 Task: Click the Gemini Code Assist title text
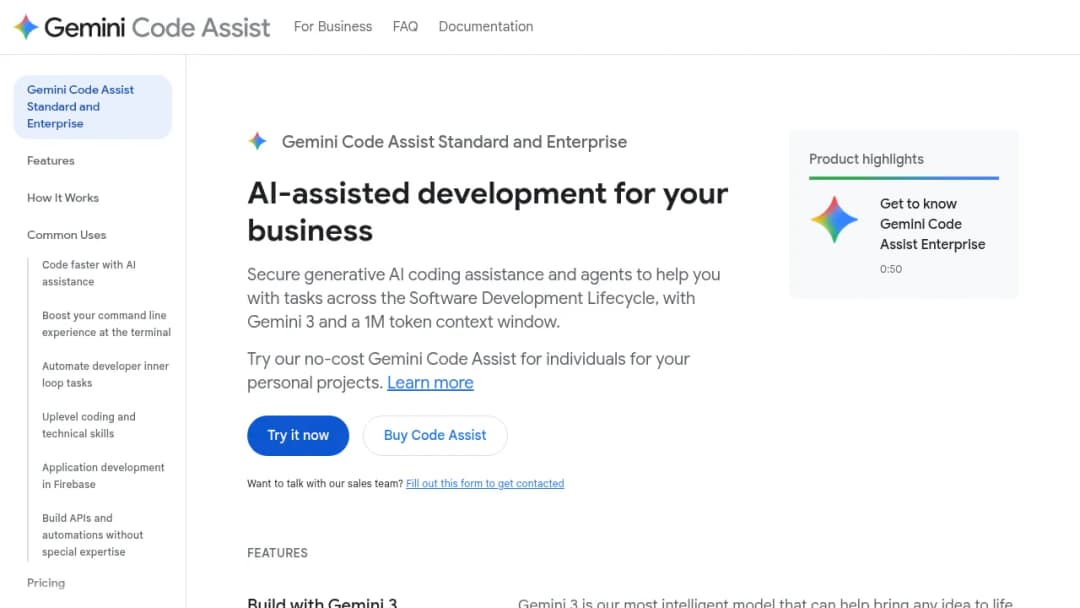click(157, 27)
